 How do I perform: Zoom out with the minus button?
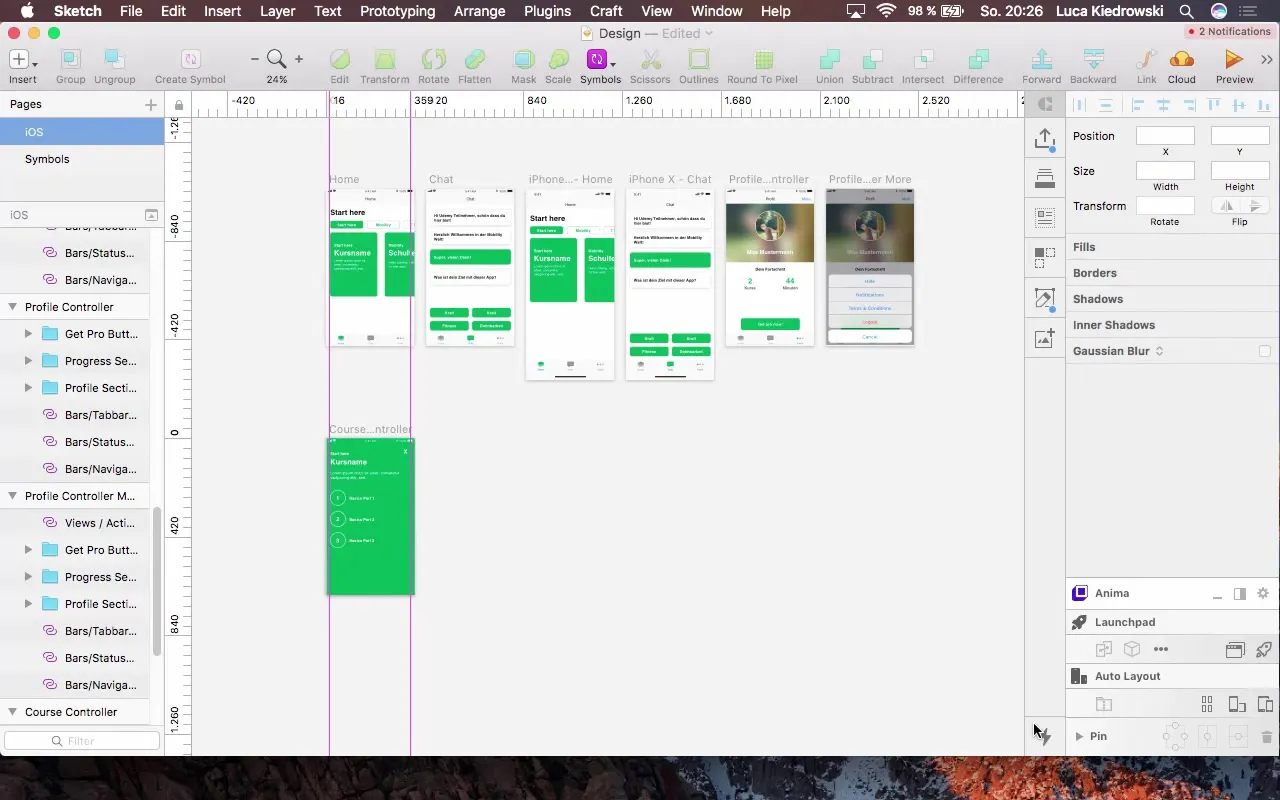coord(255,59)
